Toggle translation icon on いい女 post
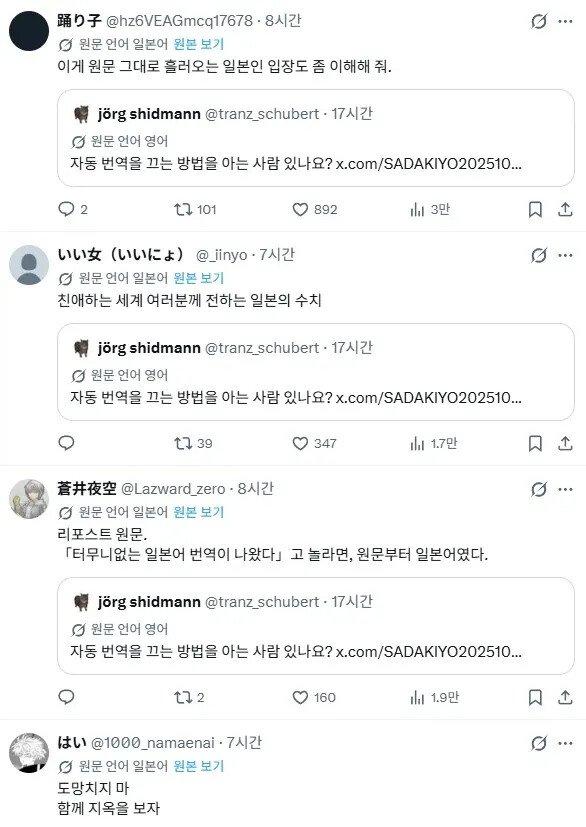Screen dimensions: 586x827 tap(539, 256)
